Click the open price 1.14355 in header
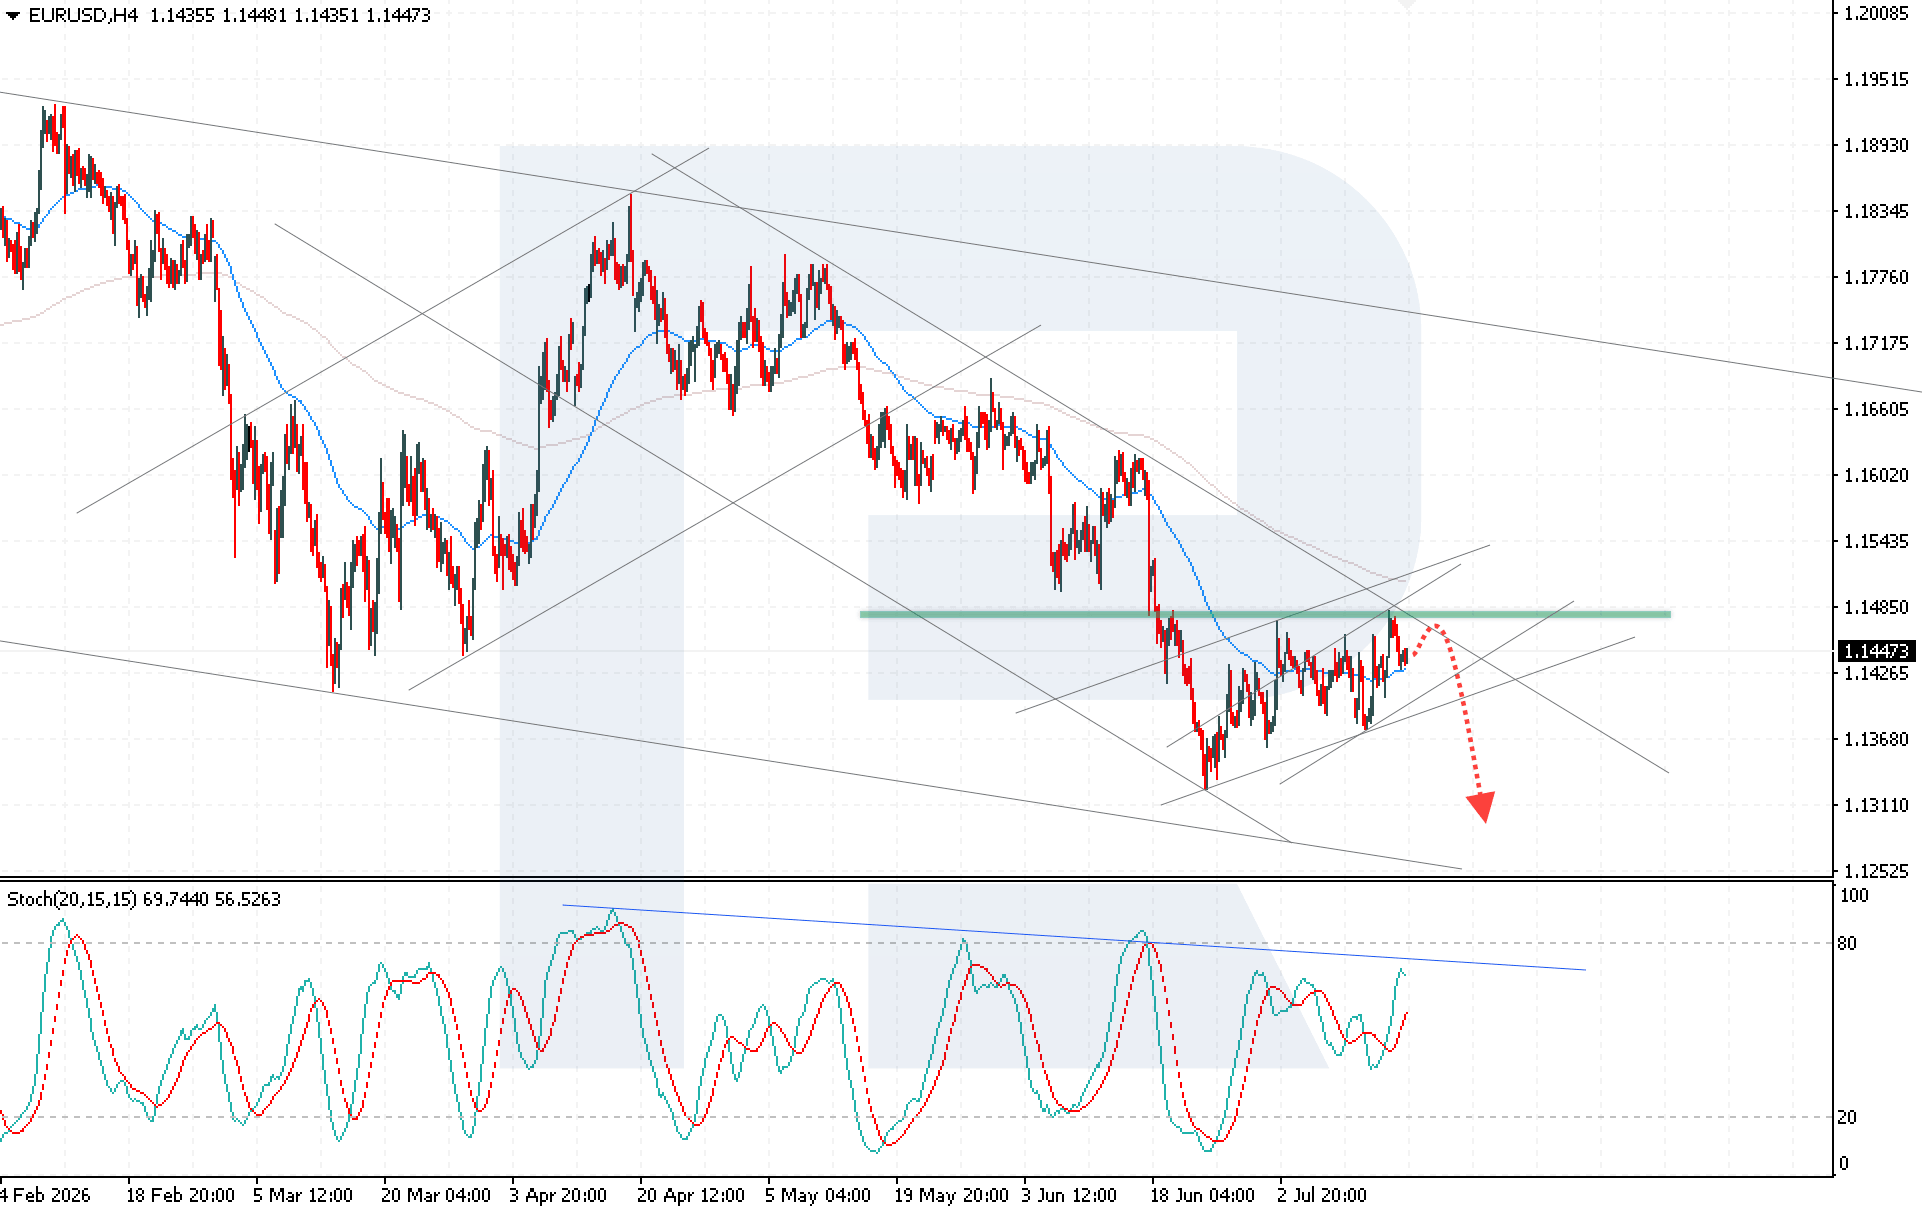The width and height of the screenshot is (1922, 1215). [x=182, y=16]
